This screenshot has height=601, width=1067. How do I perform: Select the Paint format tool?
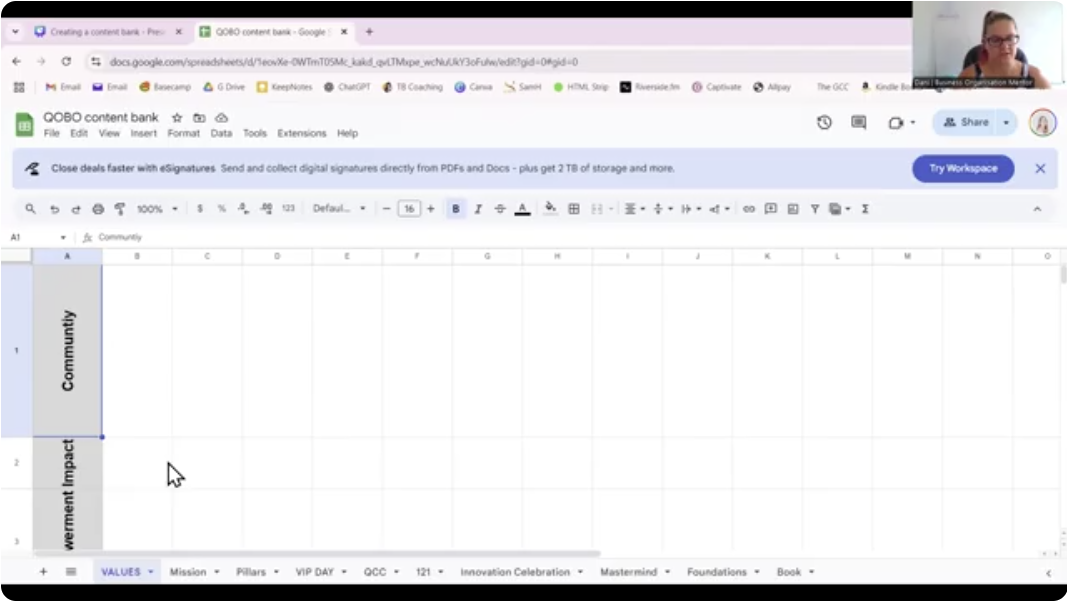pos(118,209)
